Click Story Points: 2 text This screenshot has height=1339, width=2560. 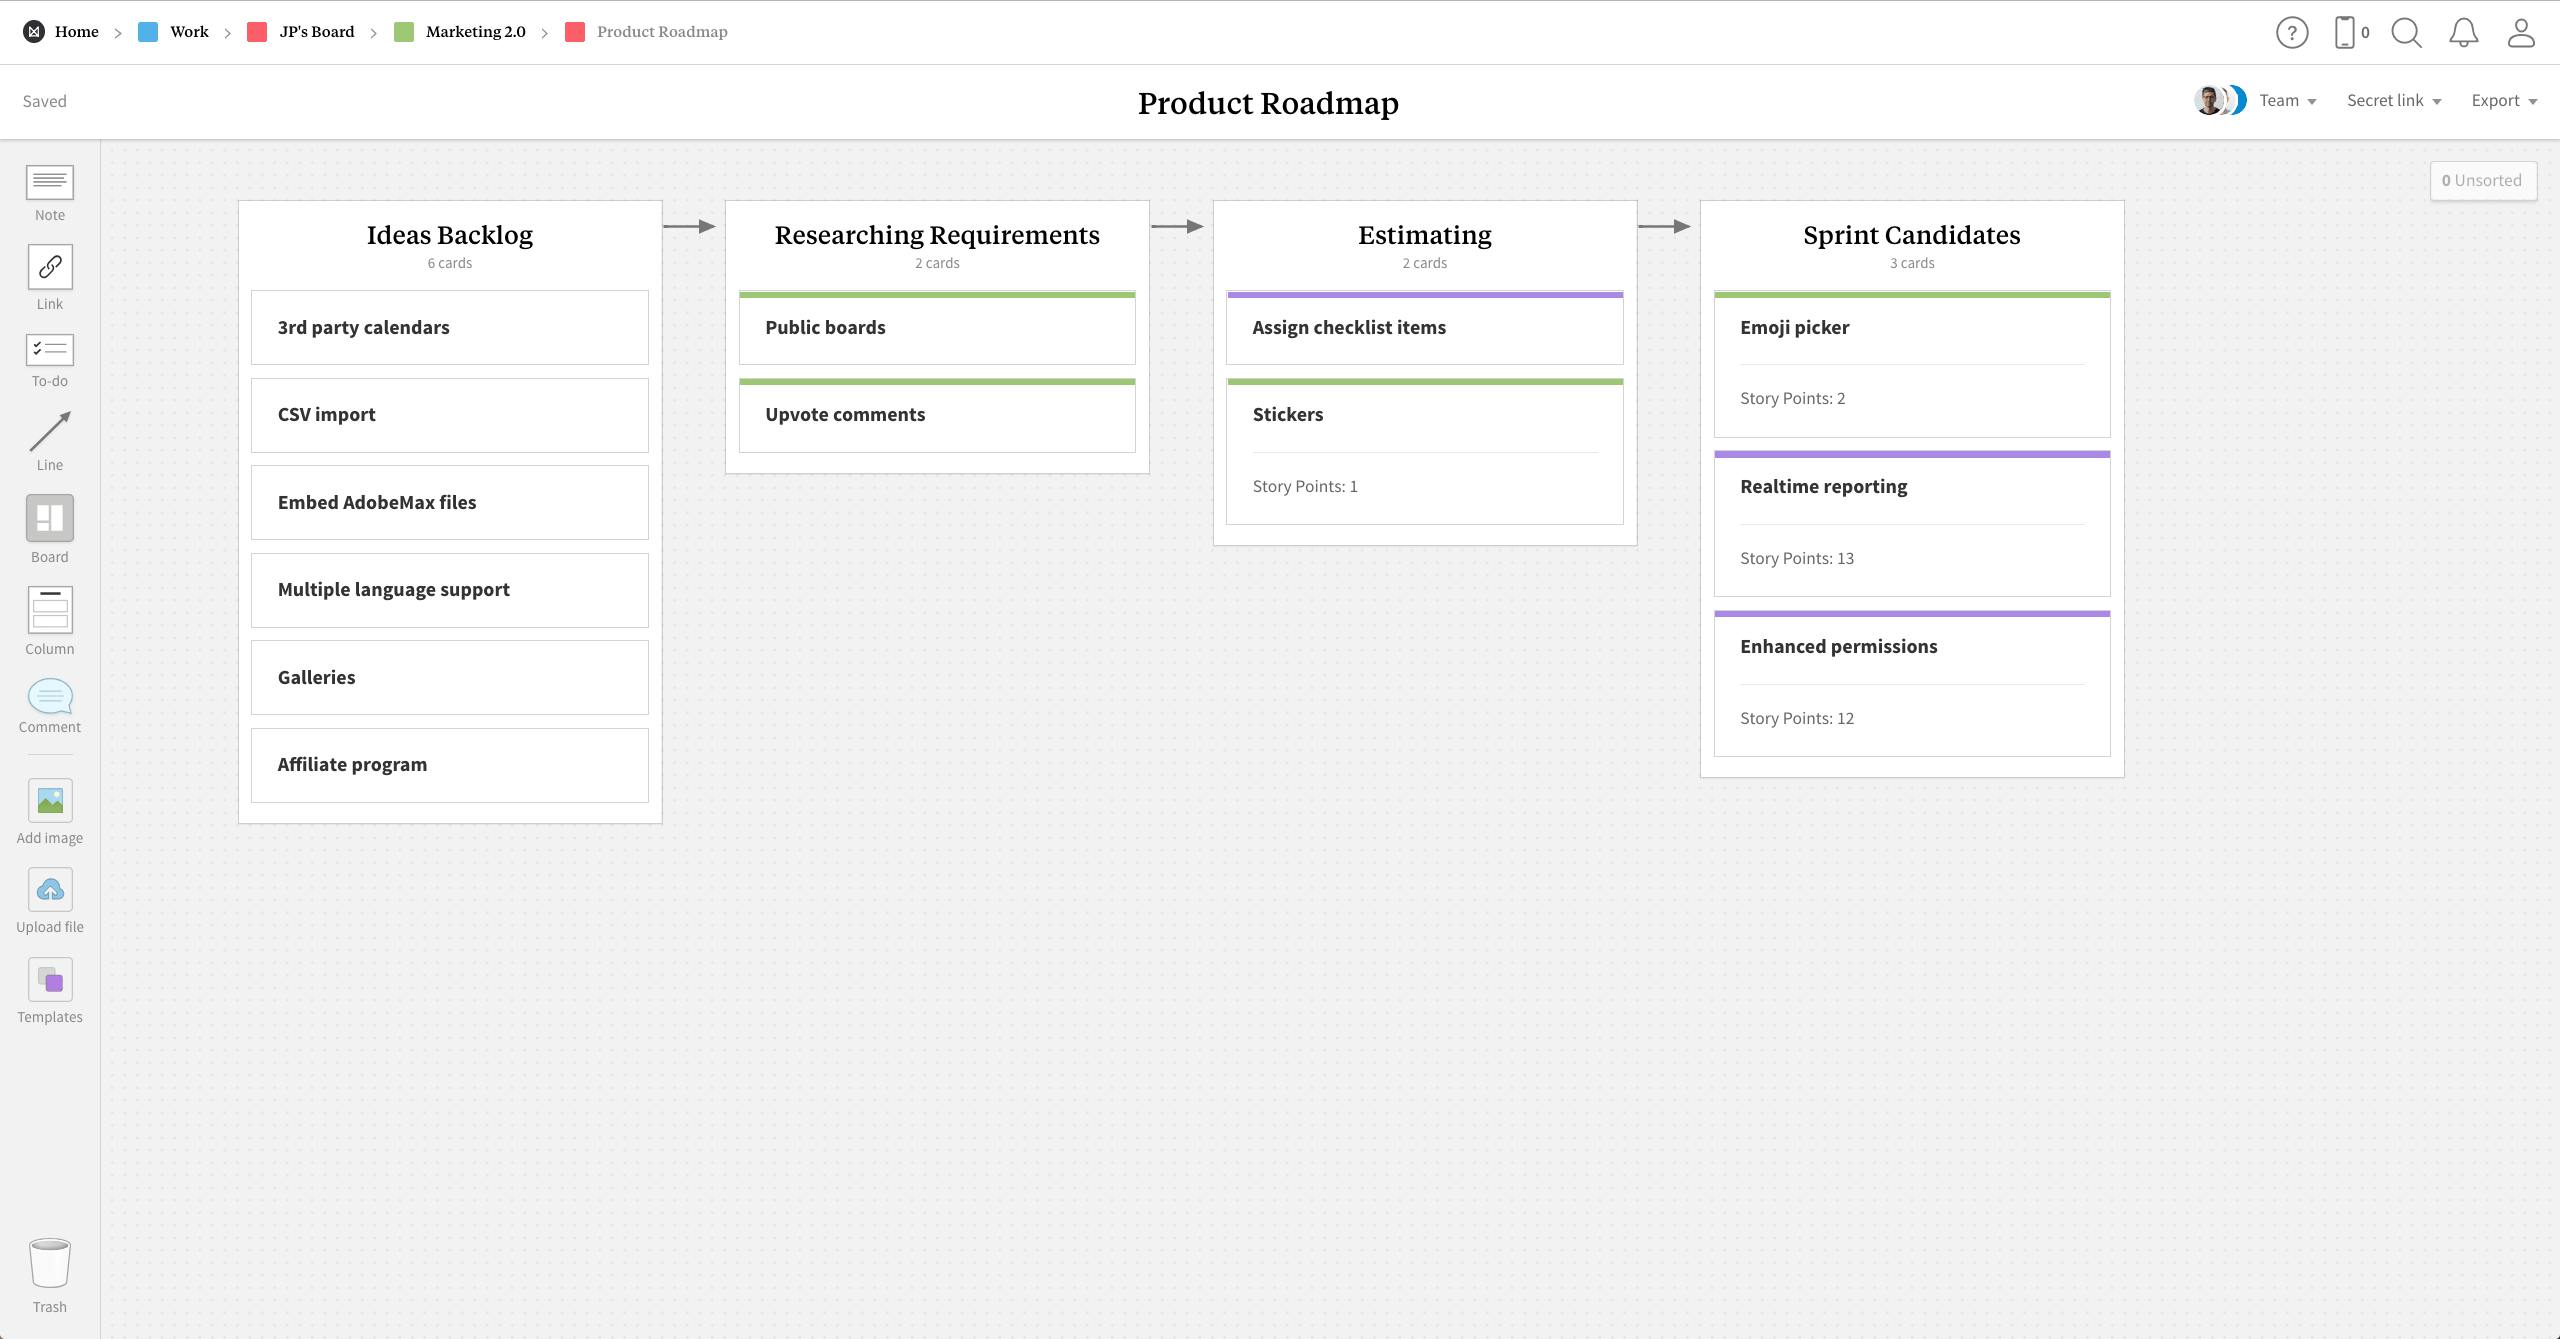[1792, 398]
